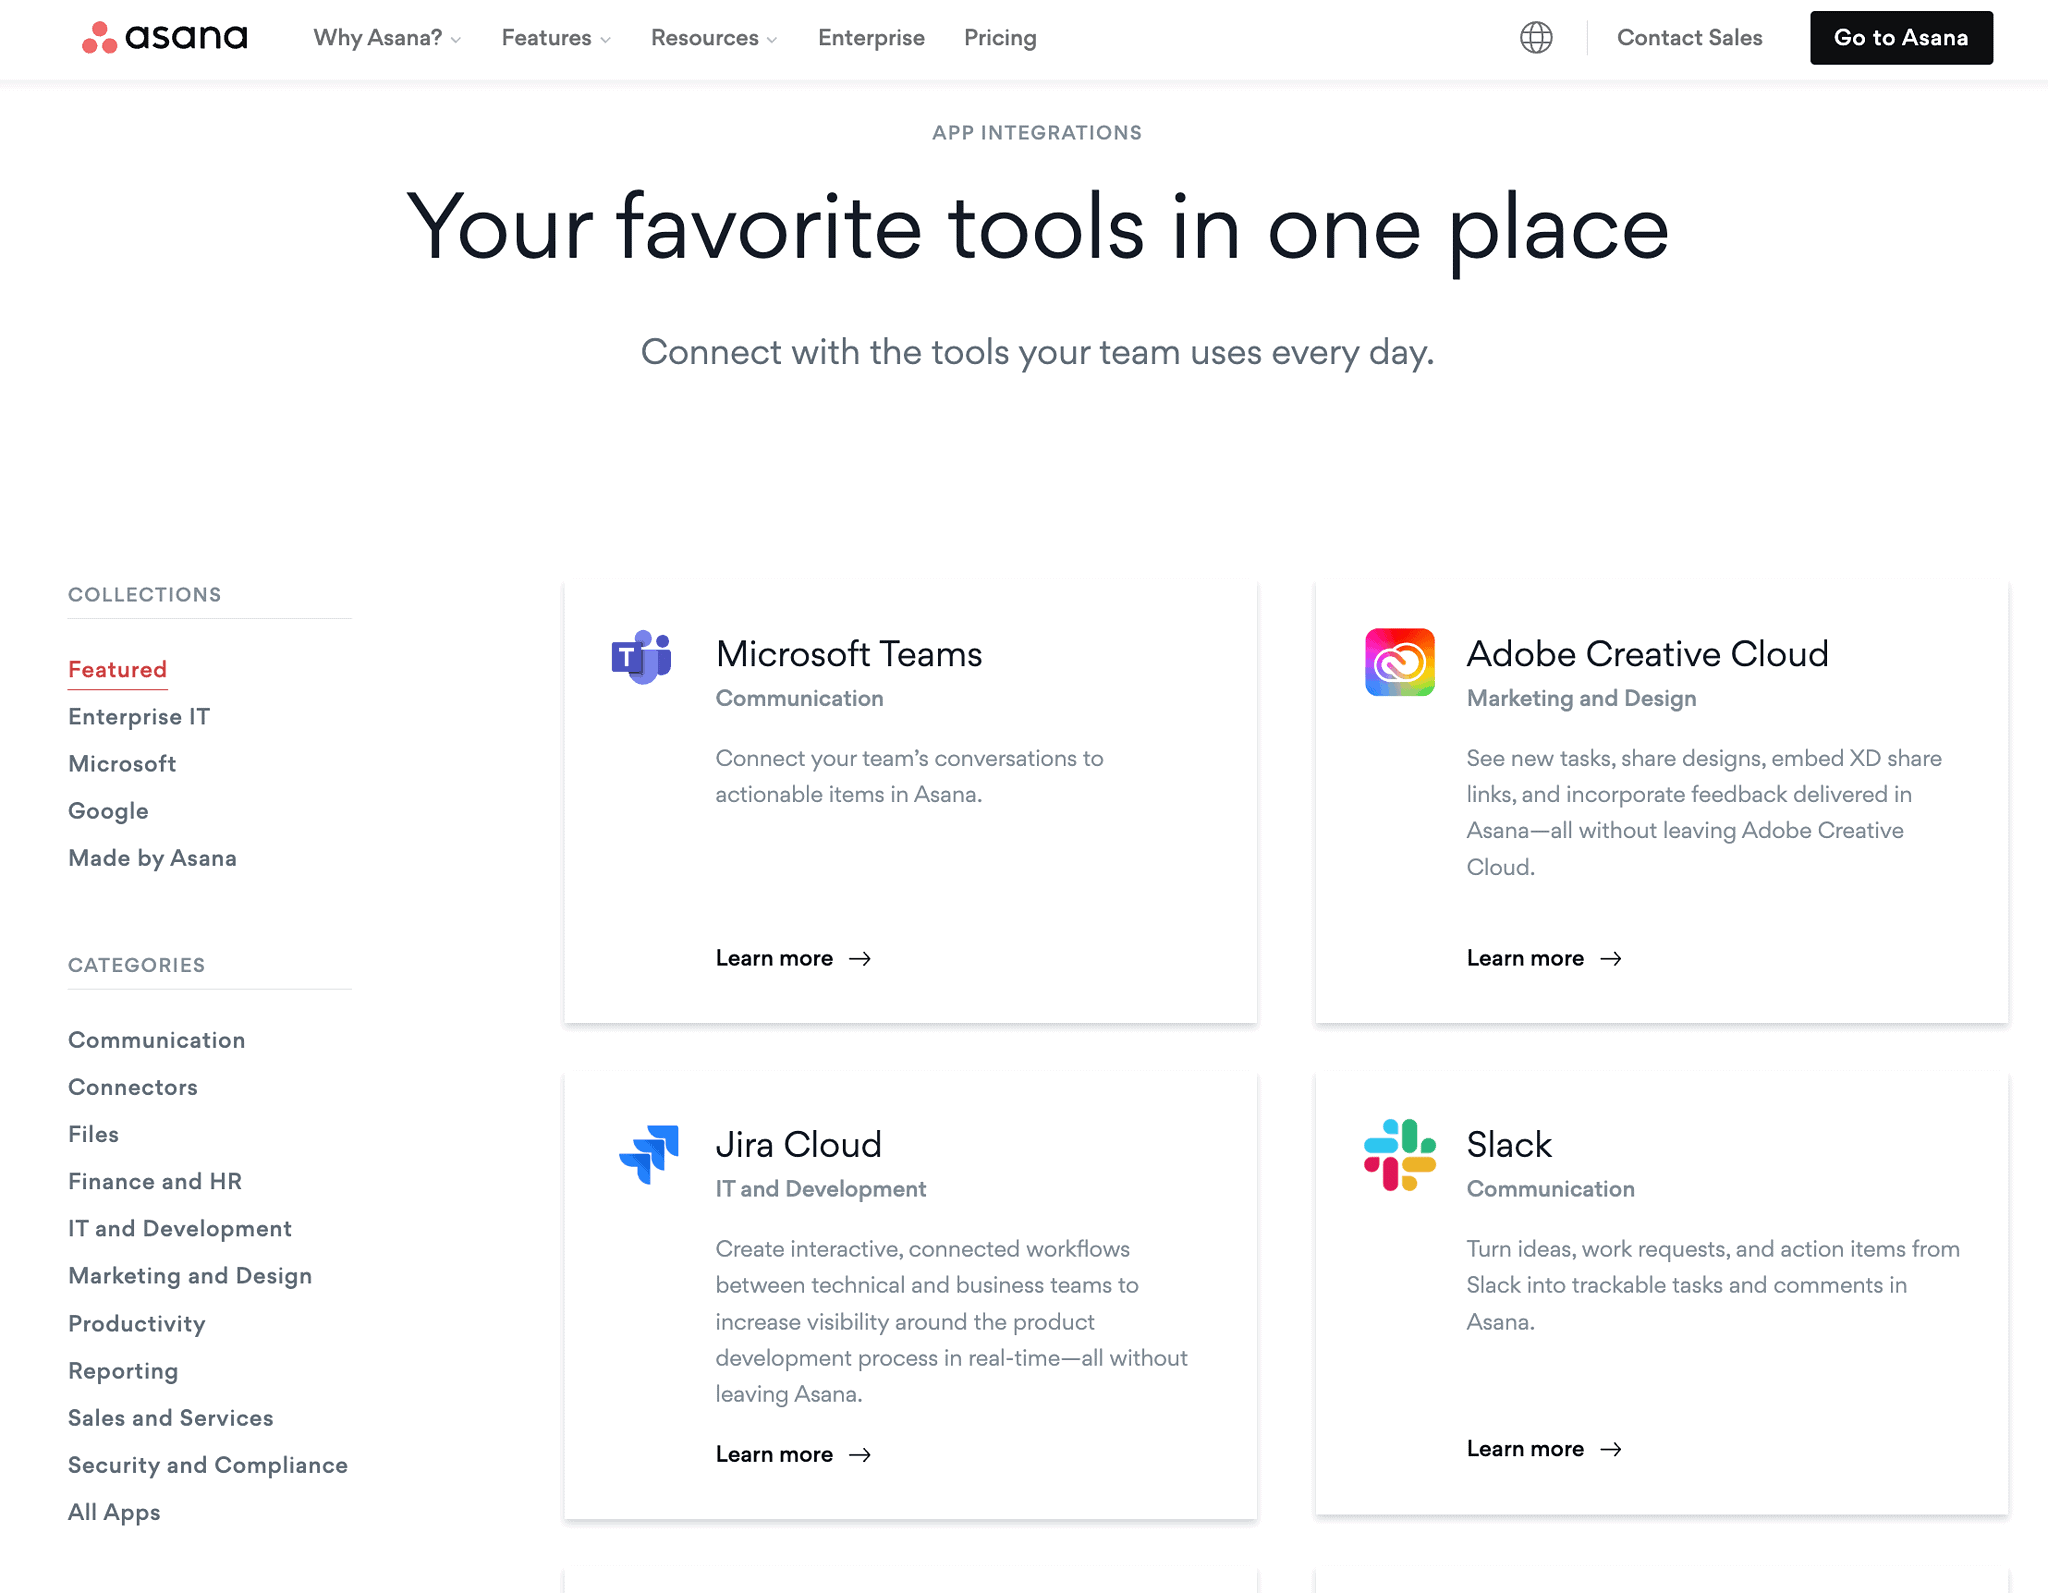Click the Microsoft Teams card title
2048x1593 pixels.
849,654
